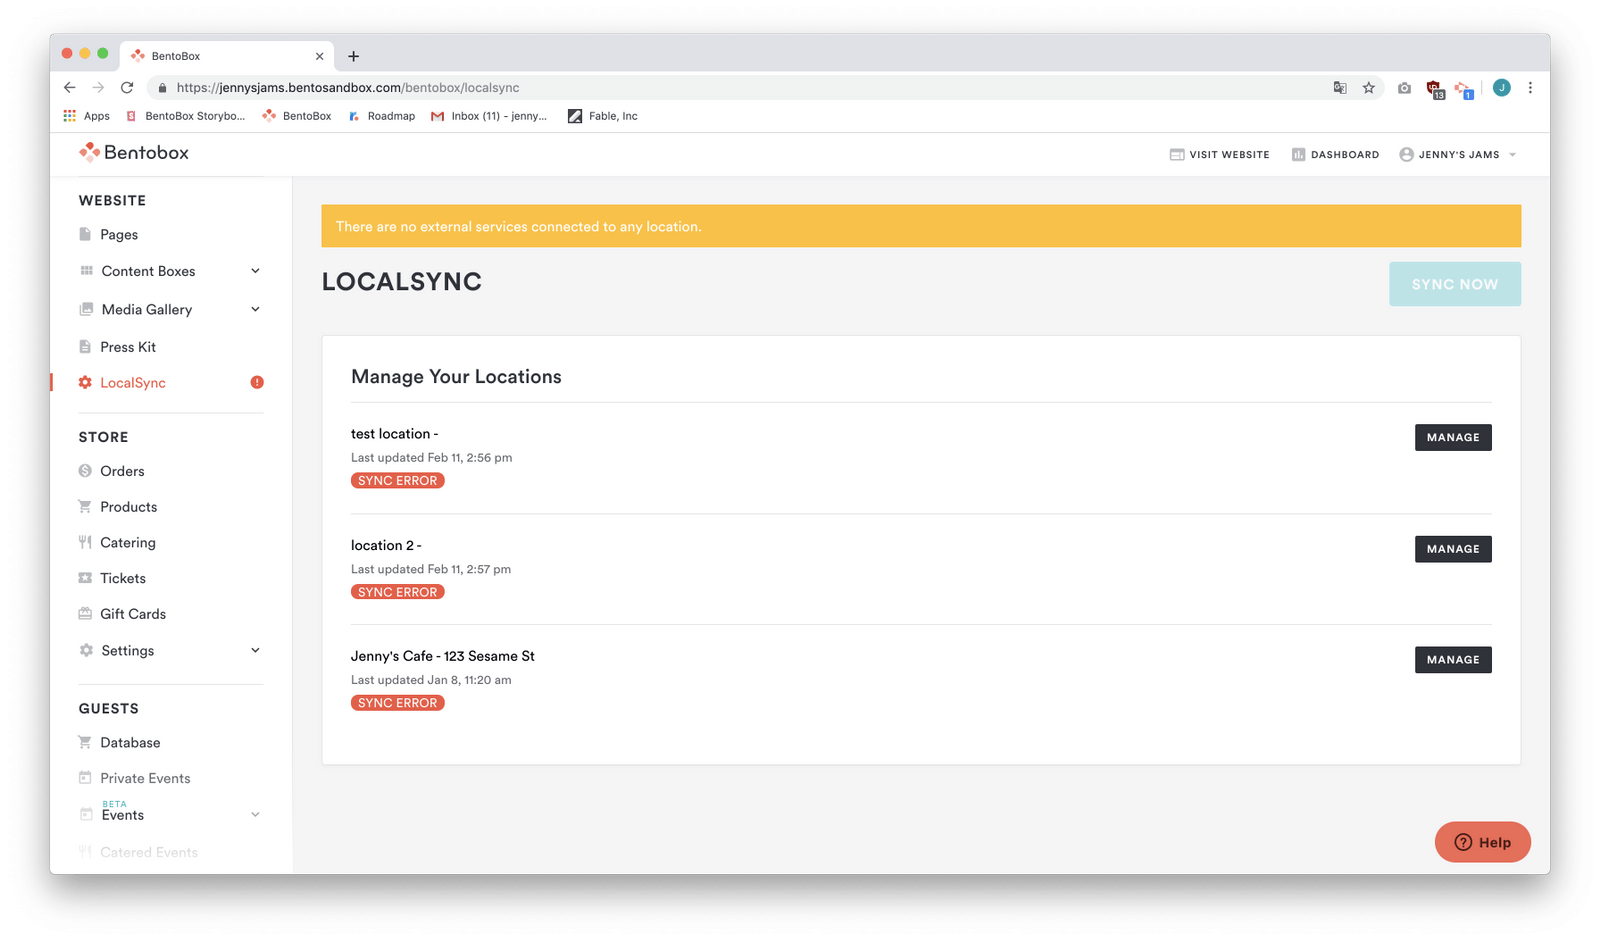Click Visit Website in header

pos(1219,155)
